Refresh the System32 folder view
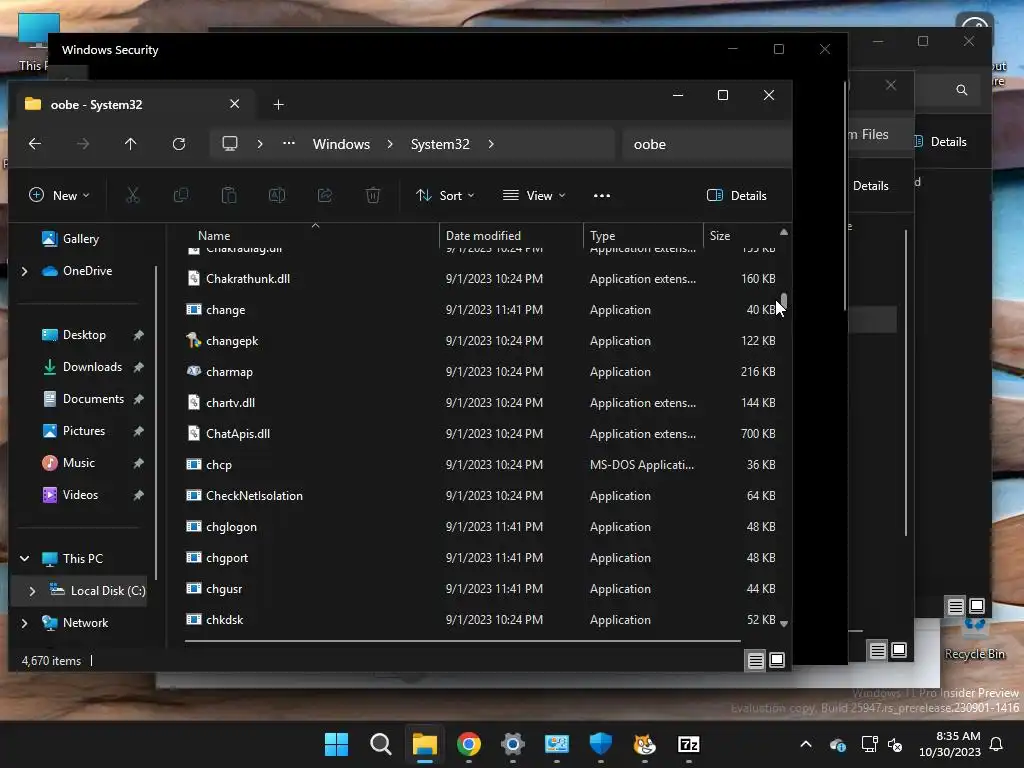This screenshot has width=1024, height=768. pyautogui.click(x=178, y=144)
